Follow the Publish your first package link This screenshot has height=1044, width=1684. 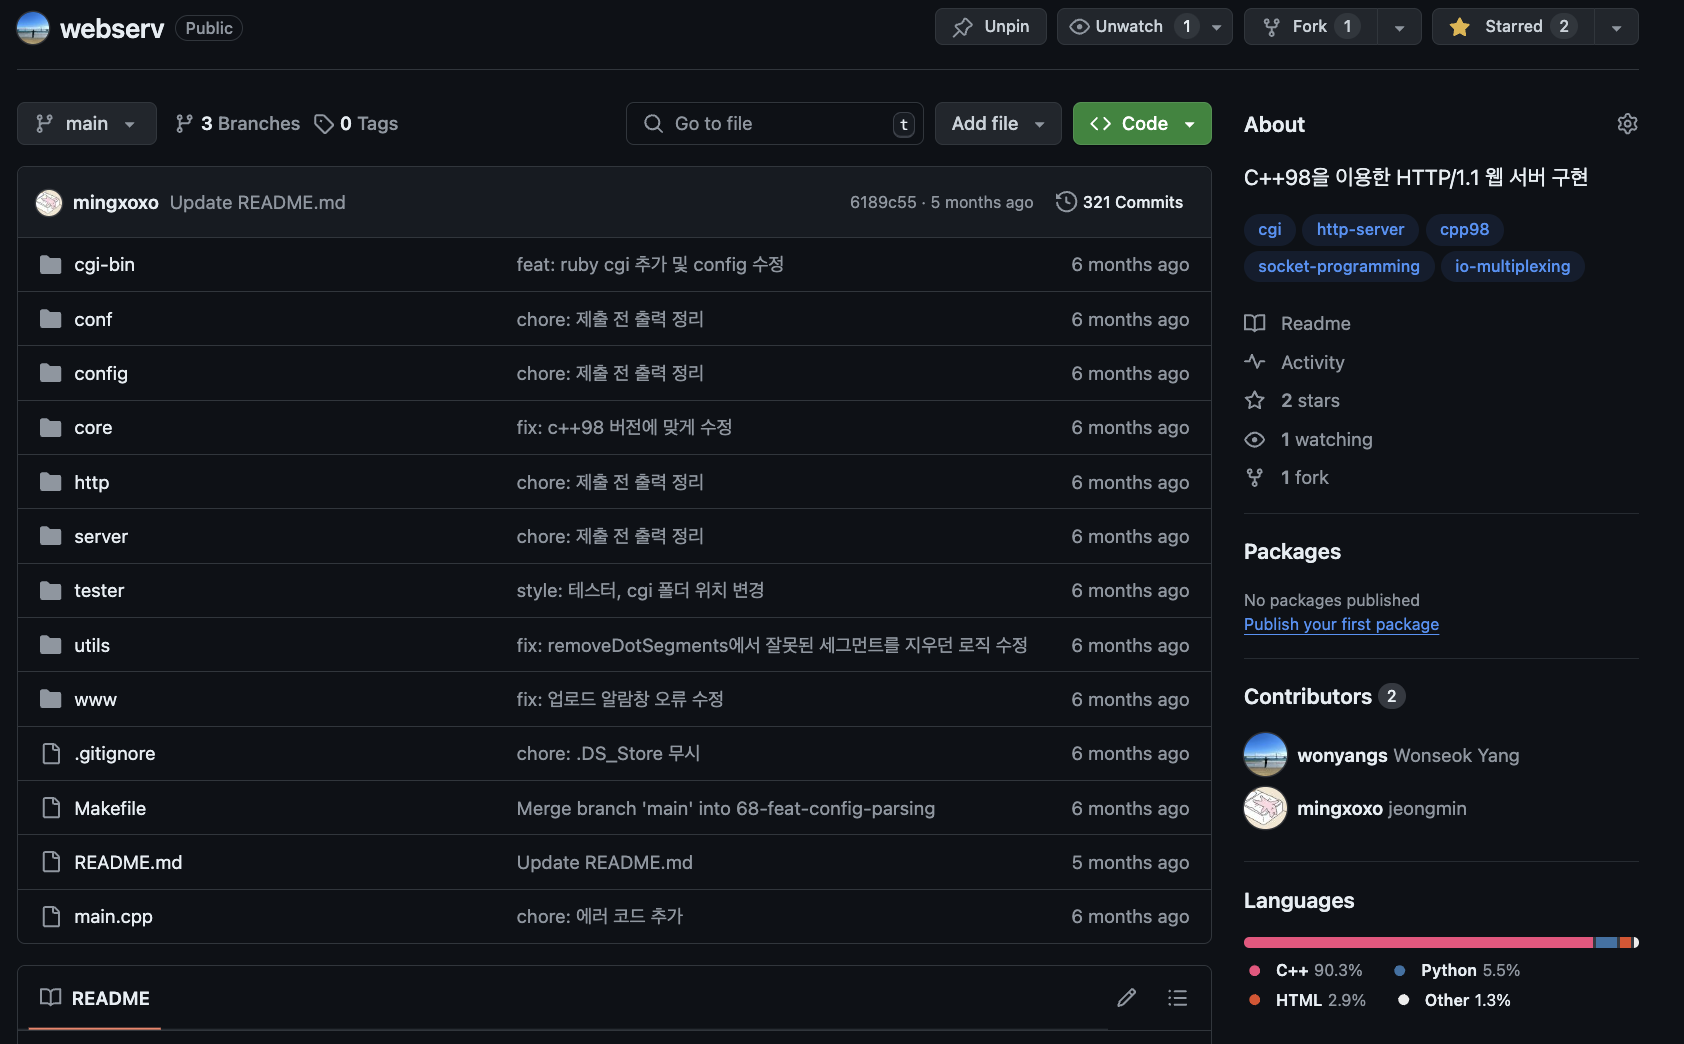coord(1341,624)
